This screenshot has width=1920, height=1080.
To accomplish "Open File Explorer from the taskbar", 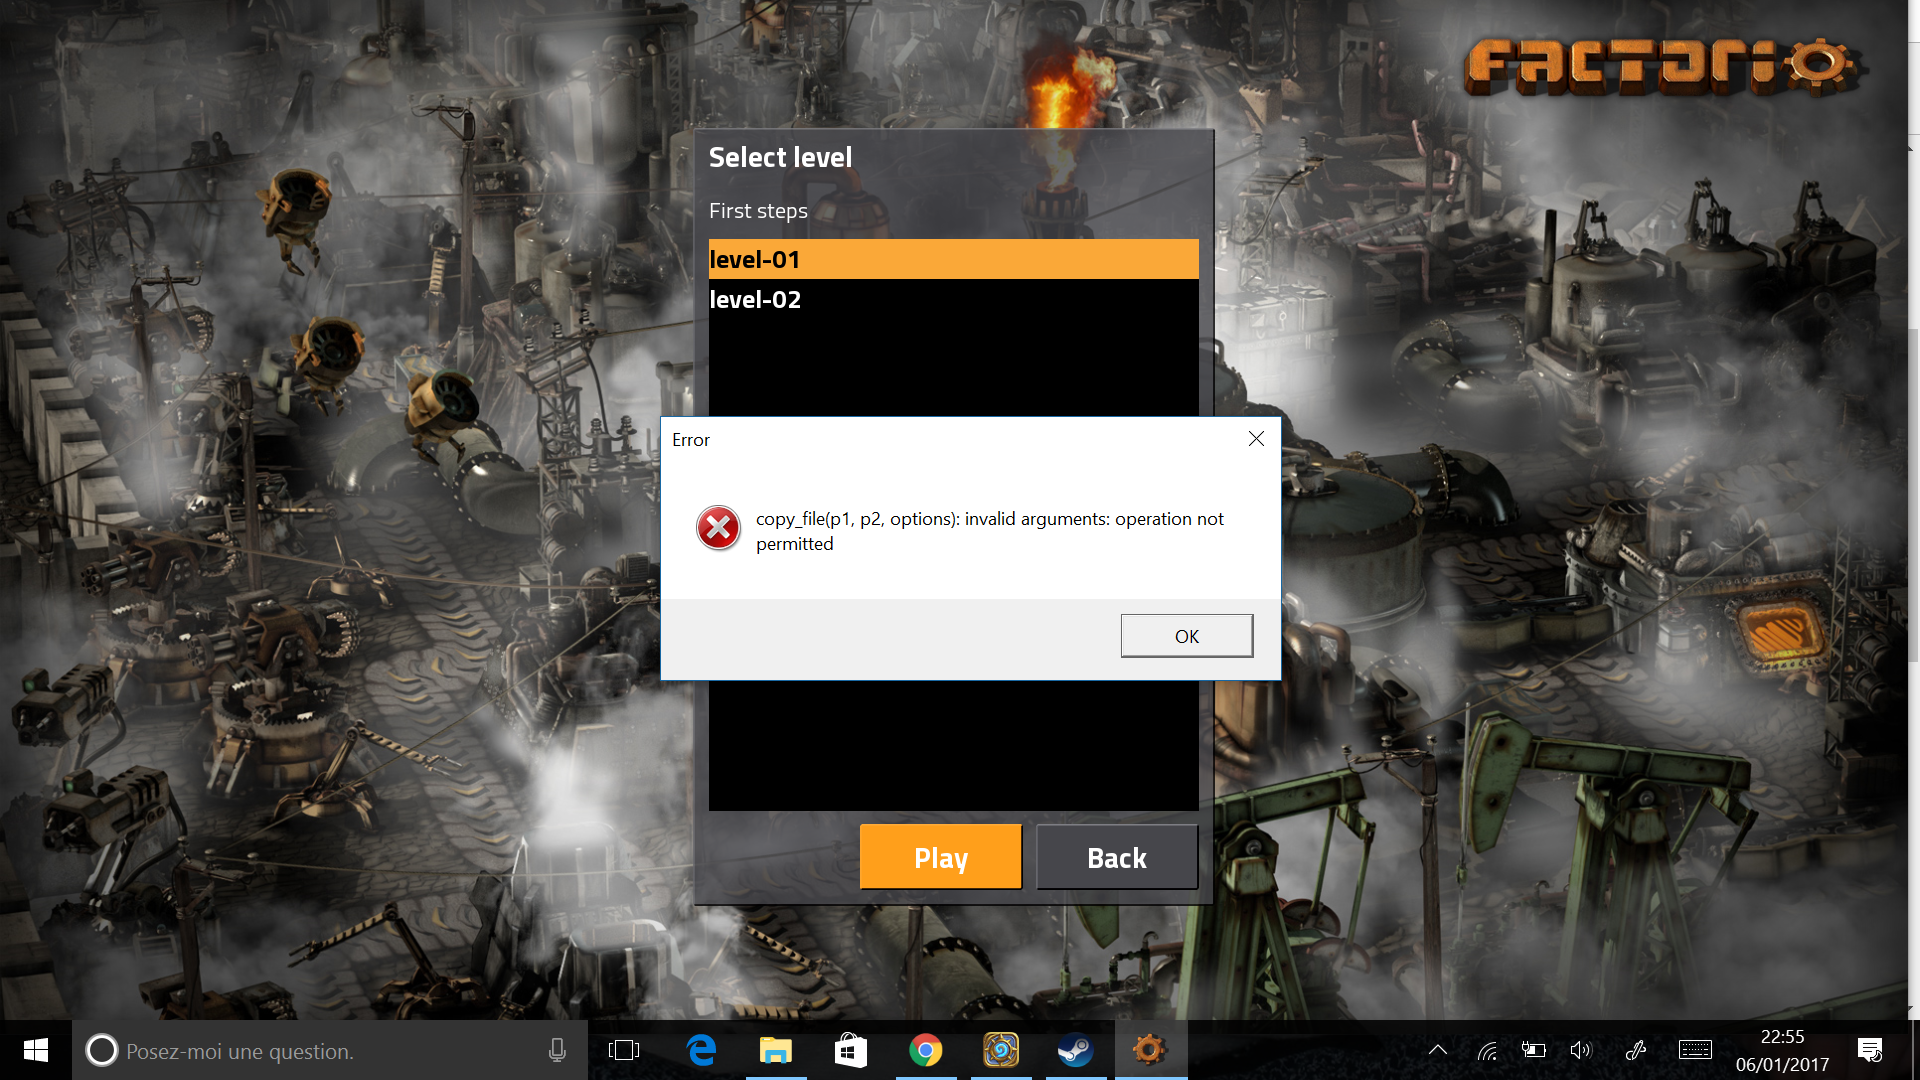I will click(x=776, y=1050).
